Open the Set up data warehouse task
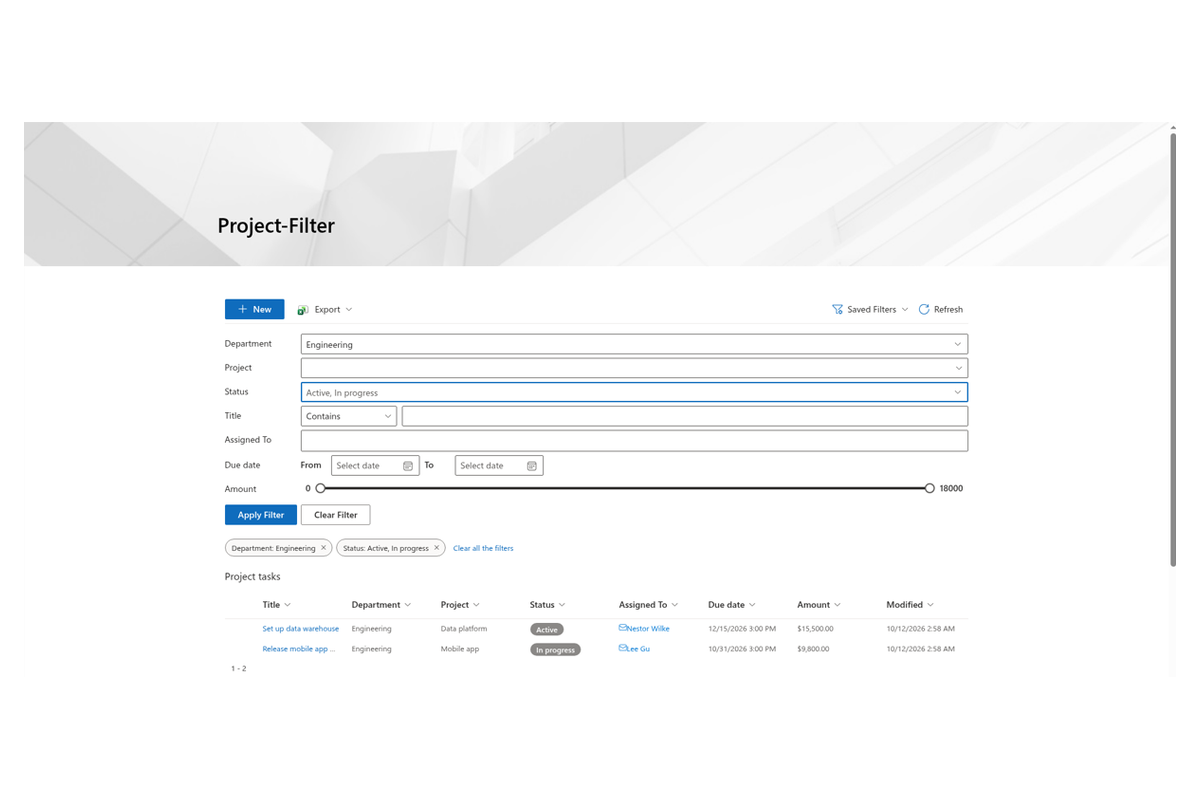 301,629
